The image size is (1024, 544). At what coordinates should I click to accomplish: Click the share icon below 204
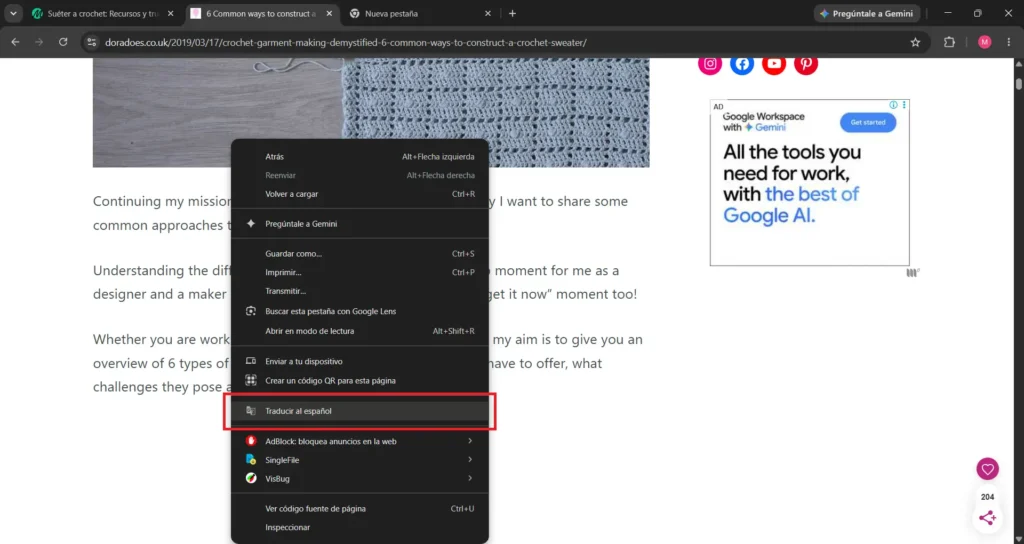987,518
